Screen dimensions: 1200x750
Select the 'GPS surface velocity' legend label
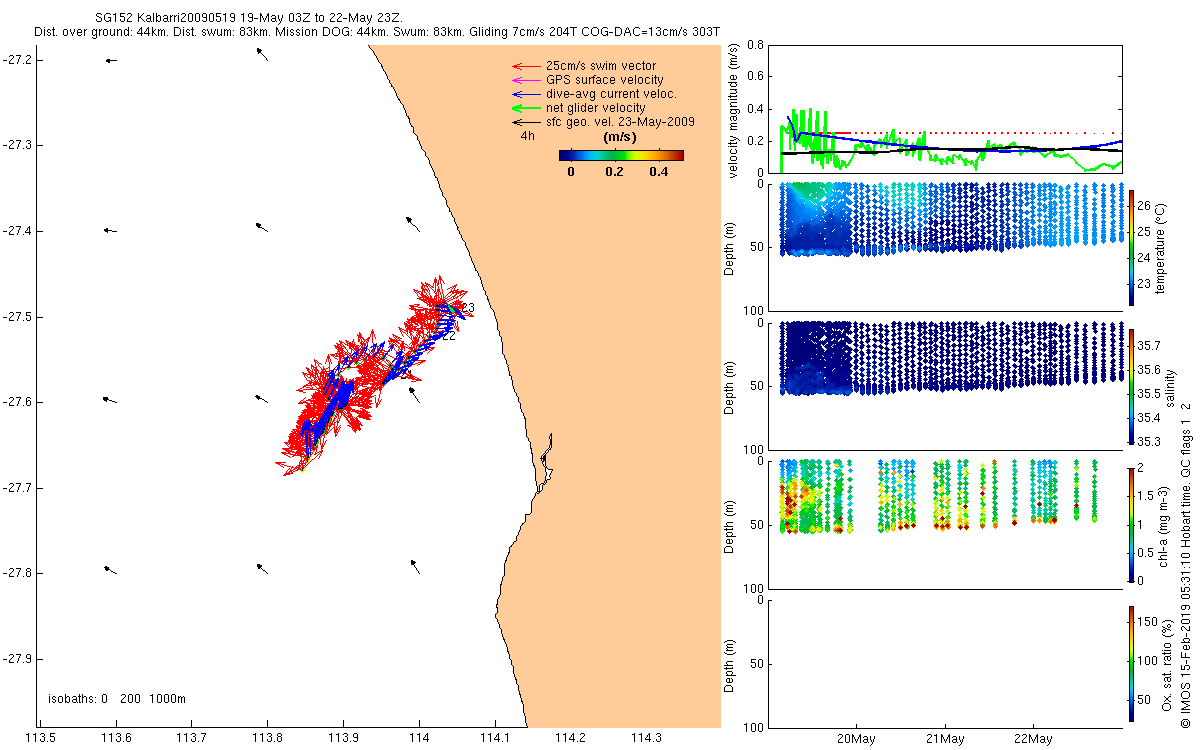[604, 80]
